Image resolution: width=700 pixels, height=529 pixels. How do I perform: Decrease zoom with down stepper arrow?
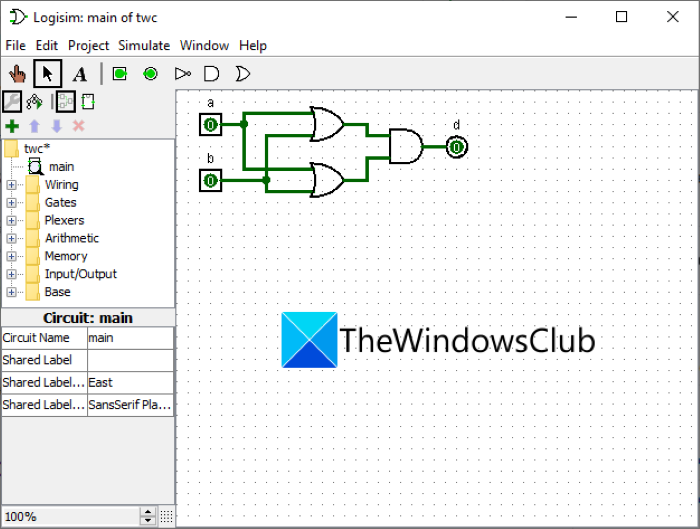click(x=148, y=521)
